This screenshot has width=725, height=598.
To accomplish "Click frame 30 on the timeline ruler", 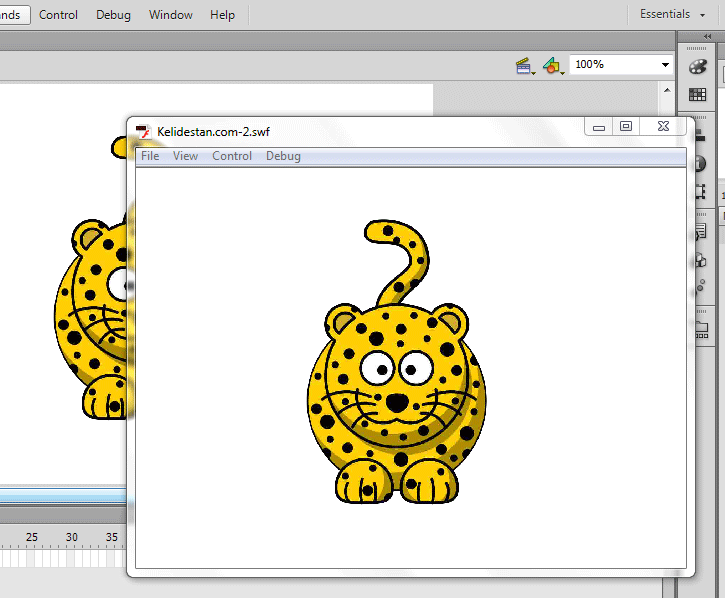I will (x=72, y=537).
